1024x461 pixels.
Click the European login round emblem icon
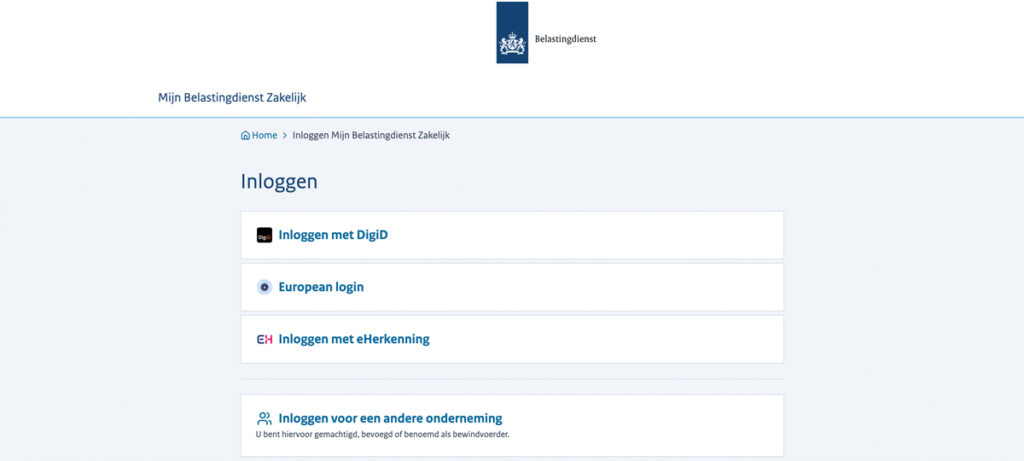coord(264,287)
